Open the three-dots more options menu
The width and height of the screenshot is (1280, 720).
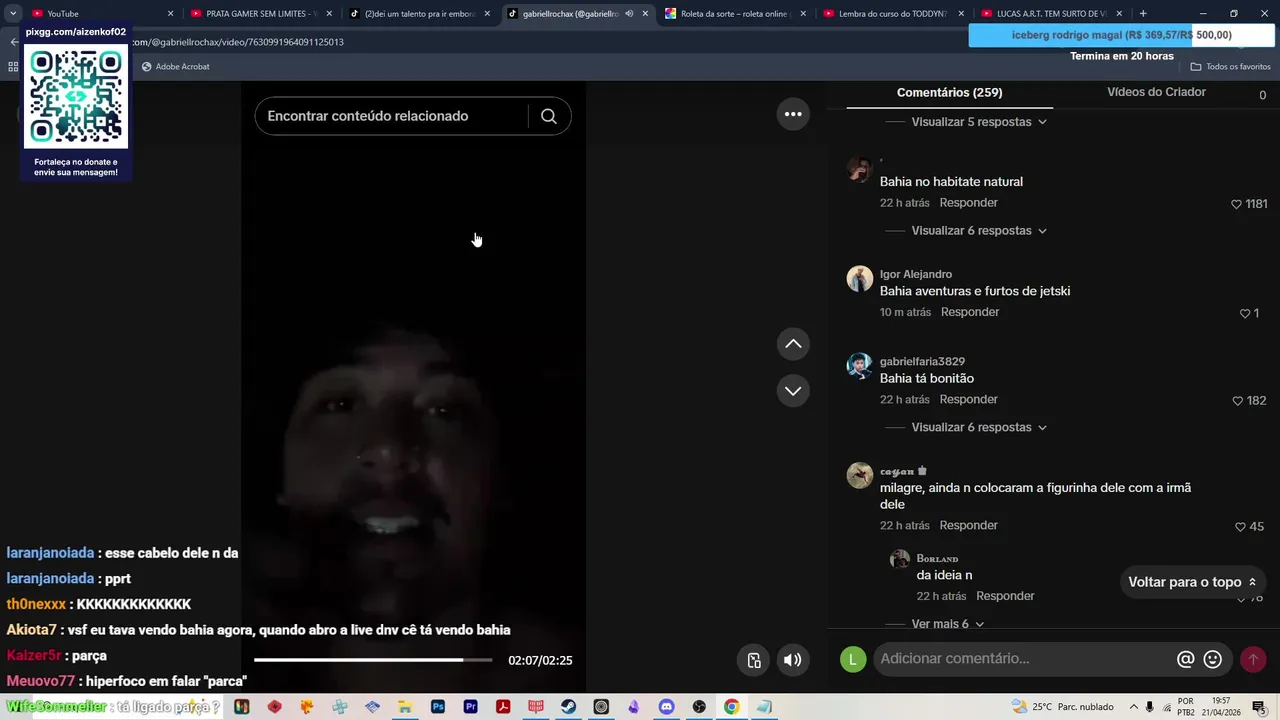click(793, 114)
